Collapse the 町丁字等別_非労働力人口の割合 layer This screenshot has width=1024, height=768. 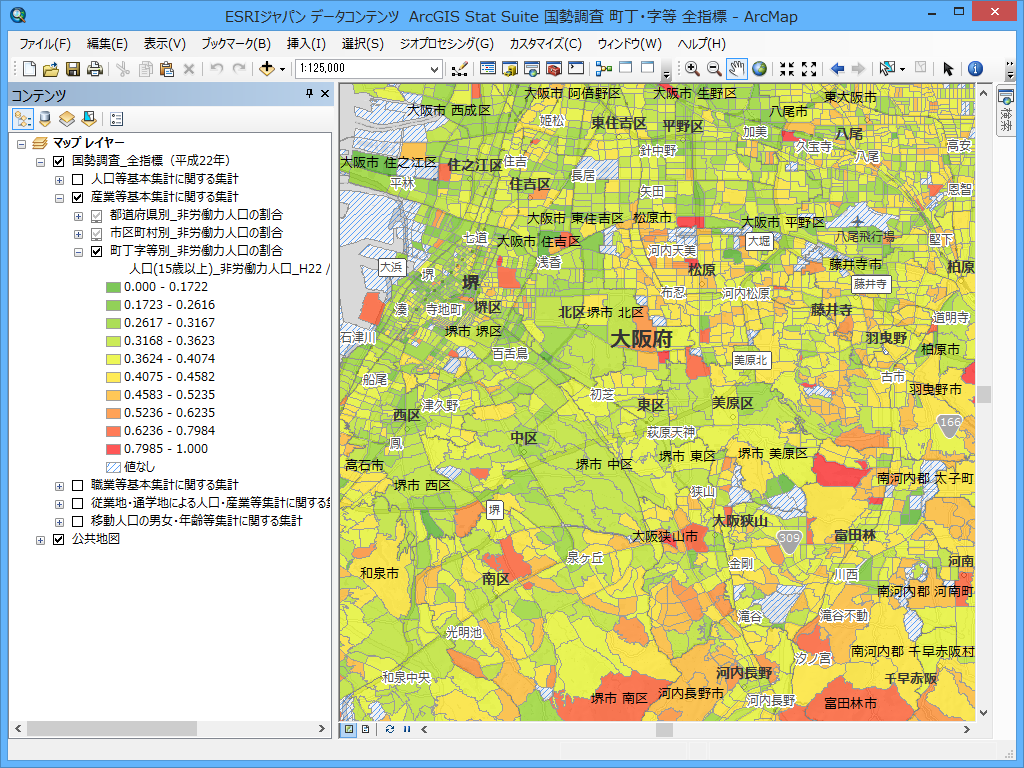pos(78,251)
